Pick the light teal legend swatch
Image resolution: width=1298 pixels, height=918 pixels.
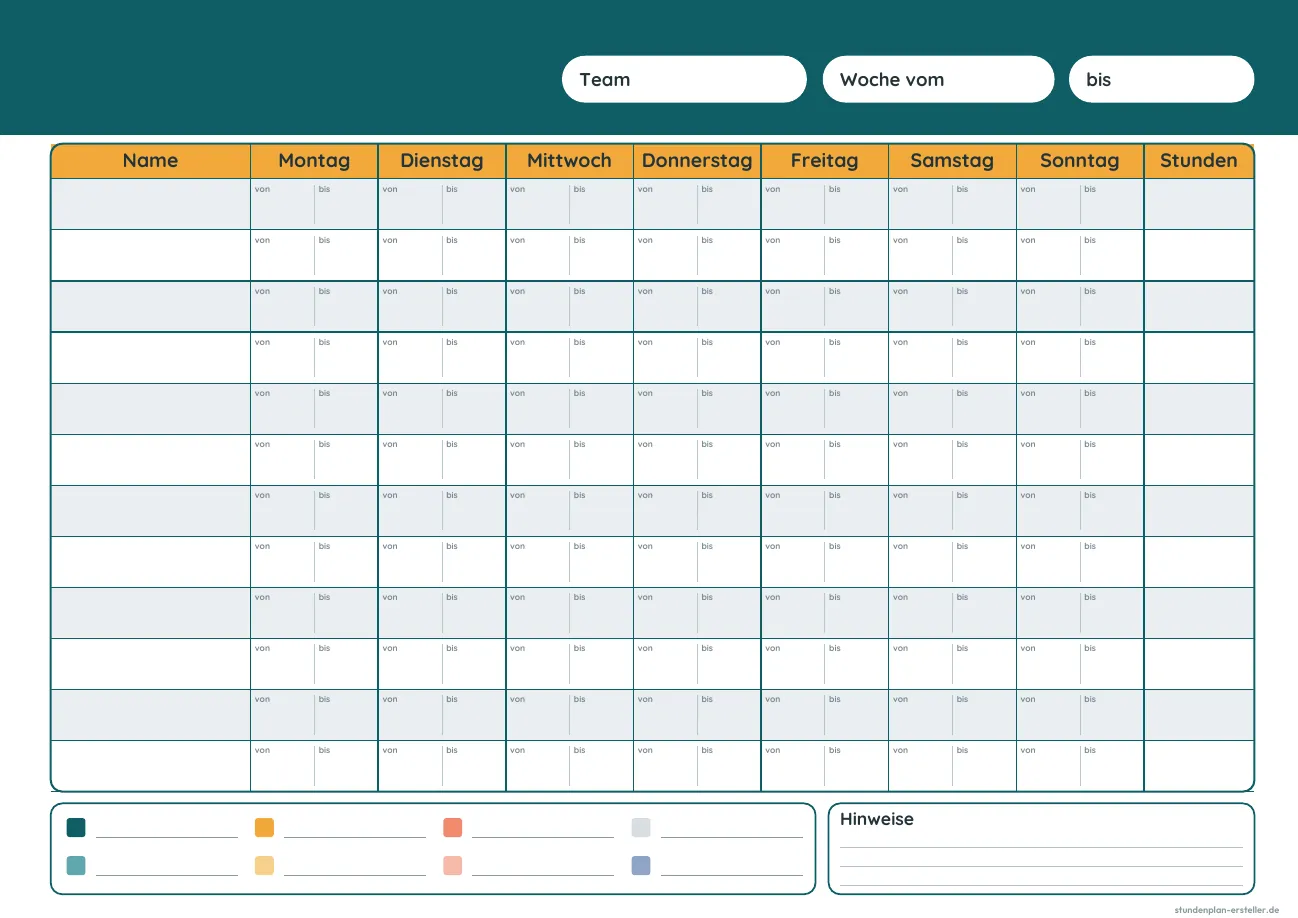pyautogui.click(x=76, y=865)
